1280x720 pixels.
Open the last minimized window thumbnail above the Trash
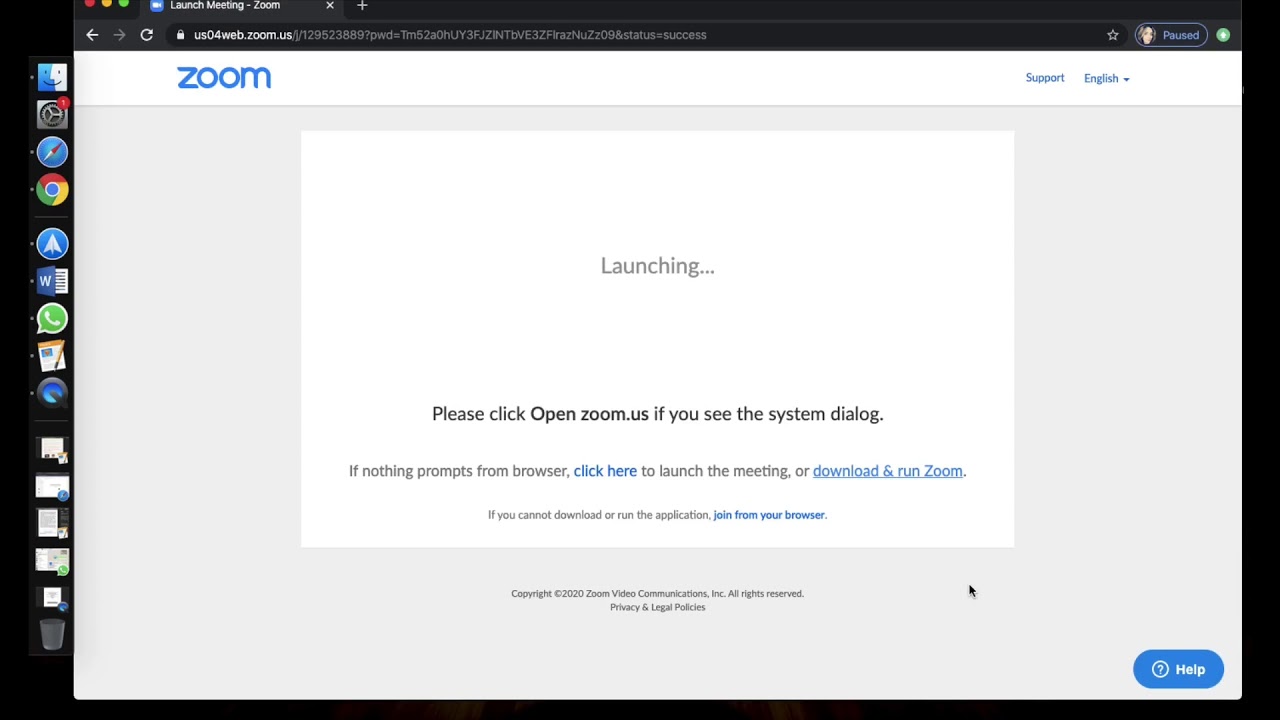(52, 597)
